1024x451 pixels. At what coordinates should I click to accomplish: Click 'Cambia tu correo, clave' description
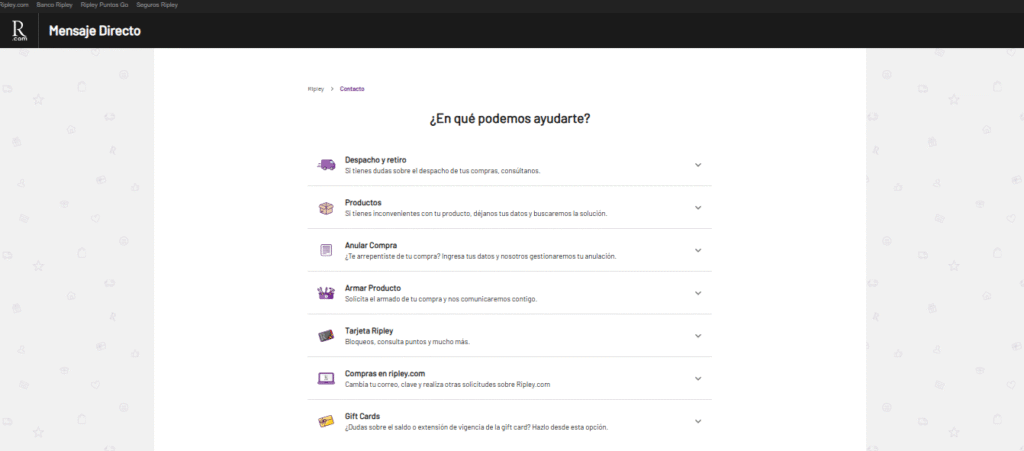(x=447, y=384)
